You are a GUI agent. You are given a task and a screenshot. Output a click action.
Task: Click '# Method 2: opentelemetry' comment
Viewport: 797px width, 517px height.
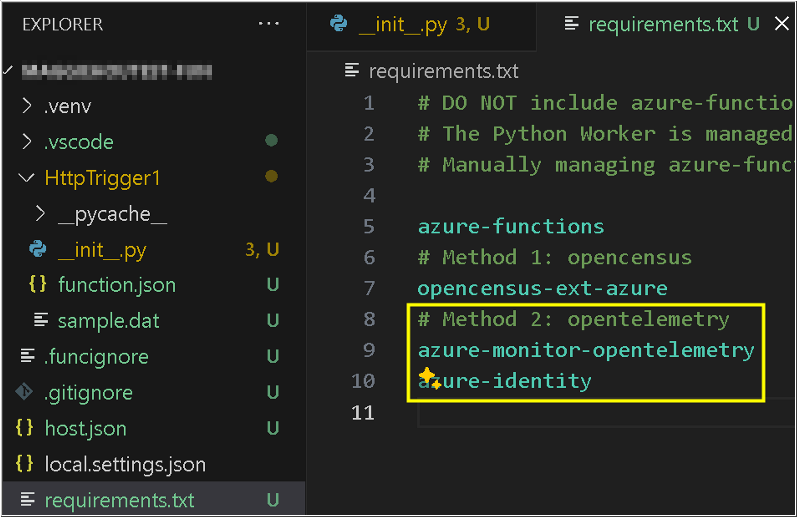coord(573,320)
